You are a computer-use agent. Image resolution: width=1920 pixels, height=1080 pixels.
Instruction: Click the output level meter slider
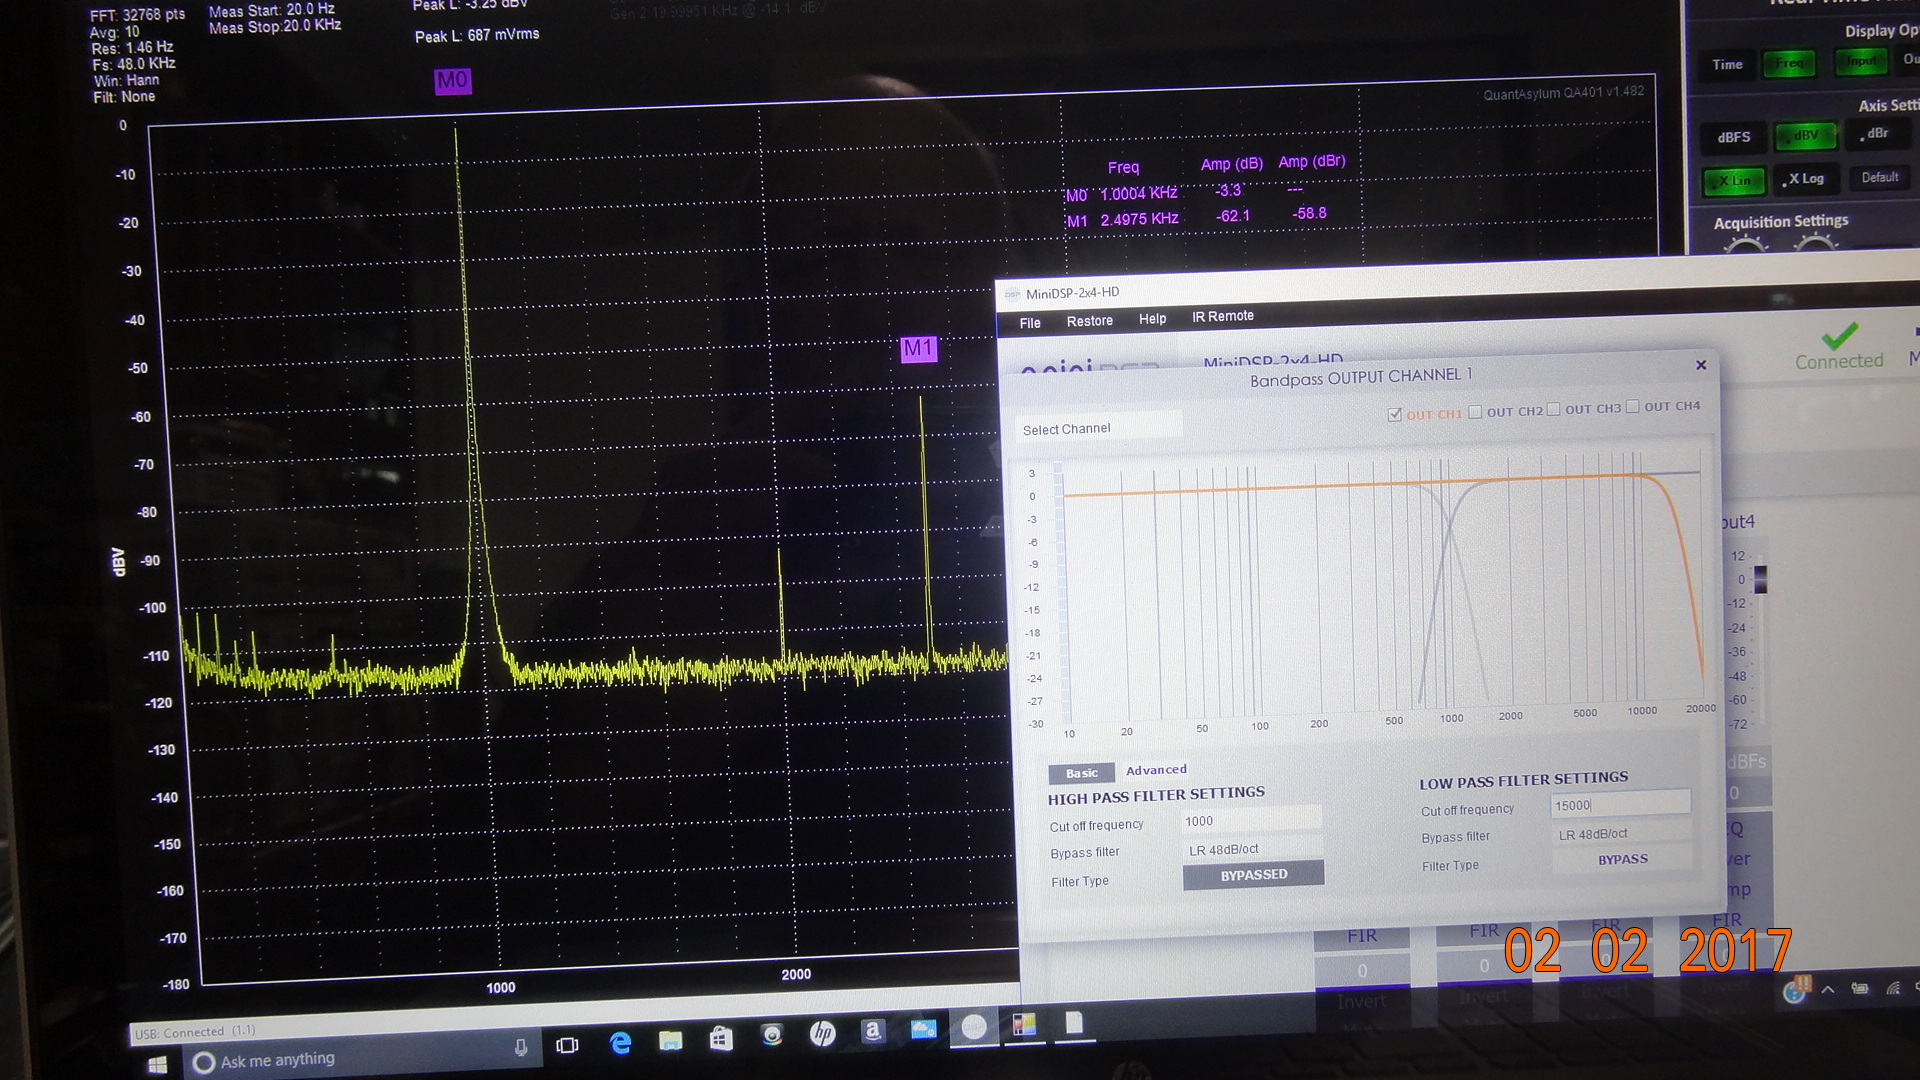click(1761, 579)
